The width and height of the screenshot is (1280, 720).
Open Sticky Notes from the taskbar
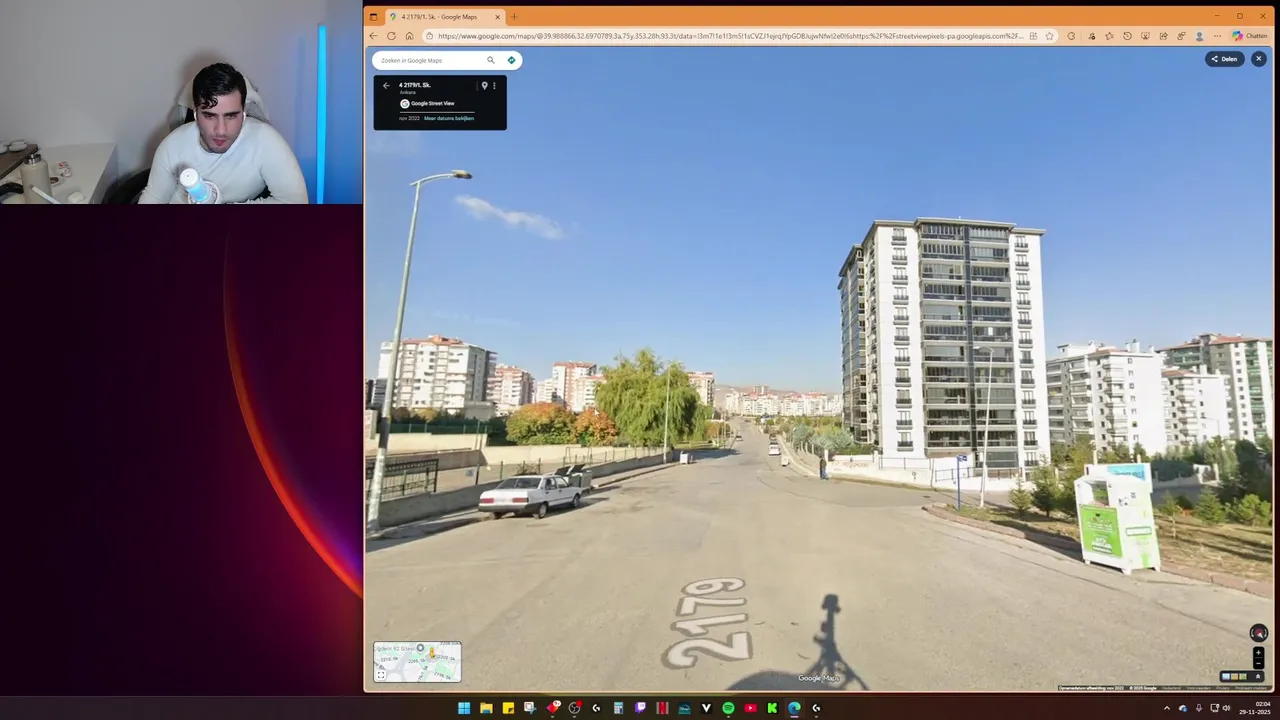point(508,708)
